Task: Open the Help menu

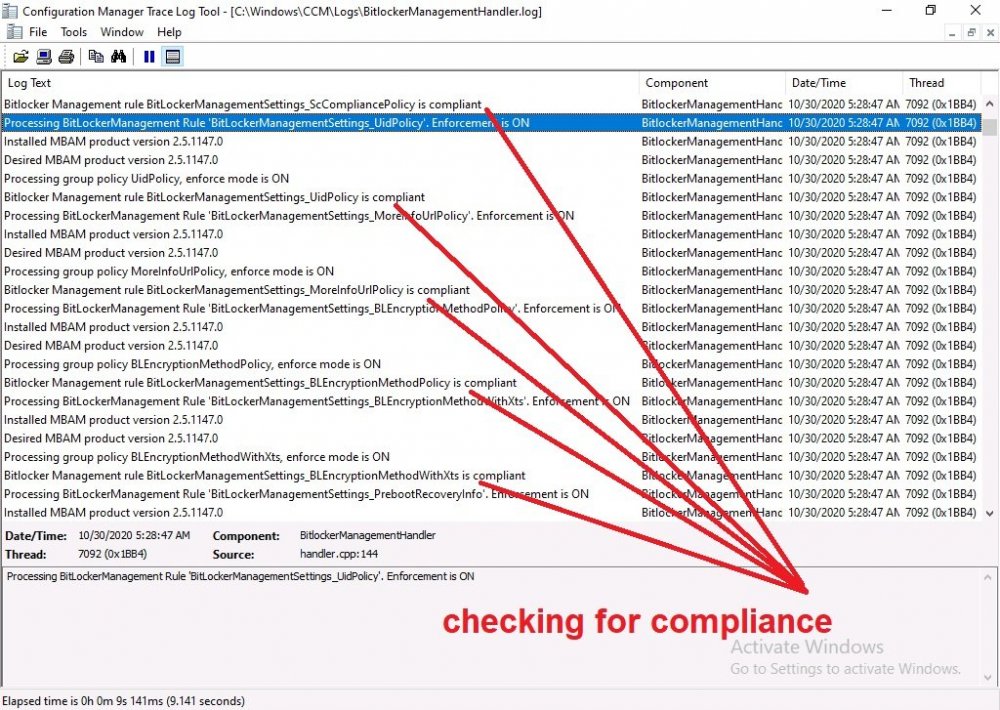Action: [169, 32]
